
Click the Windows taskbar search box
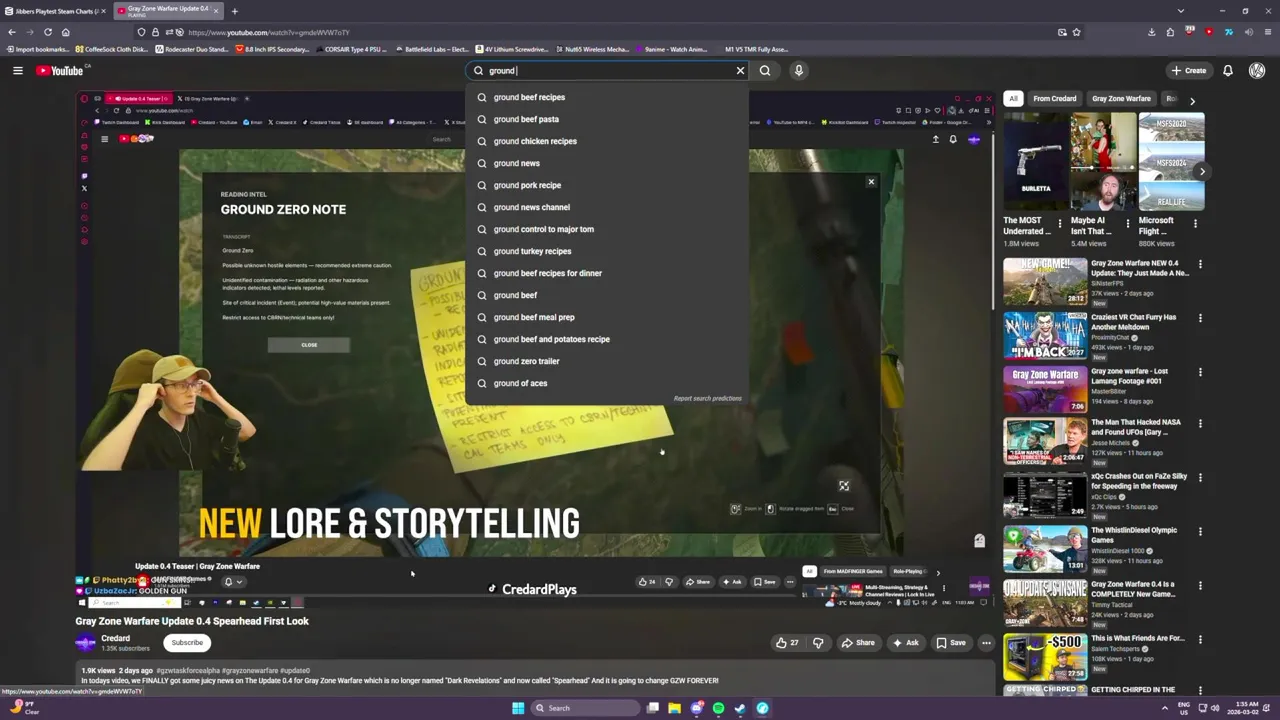tap(586, 708)
